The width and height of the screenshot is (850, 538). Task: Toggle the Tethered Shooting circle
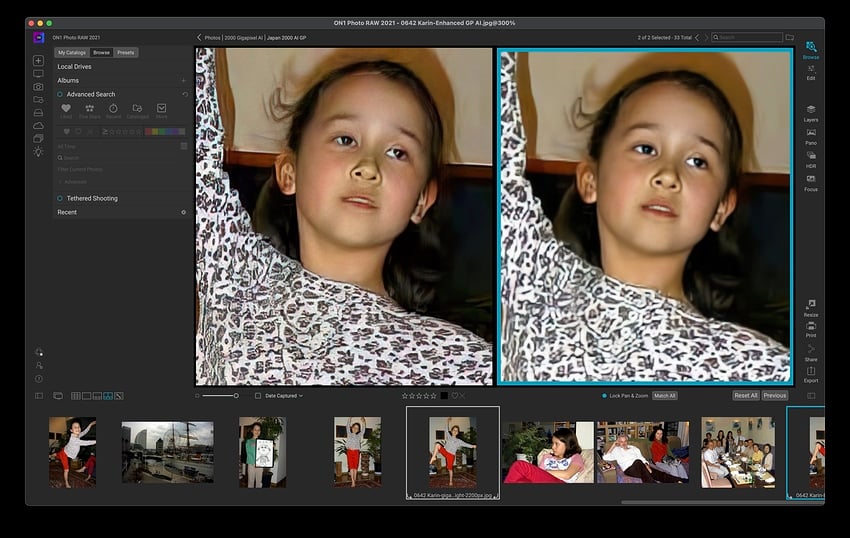pos(60,198)
